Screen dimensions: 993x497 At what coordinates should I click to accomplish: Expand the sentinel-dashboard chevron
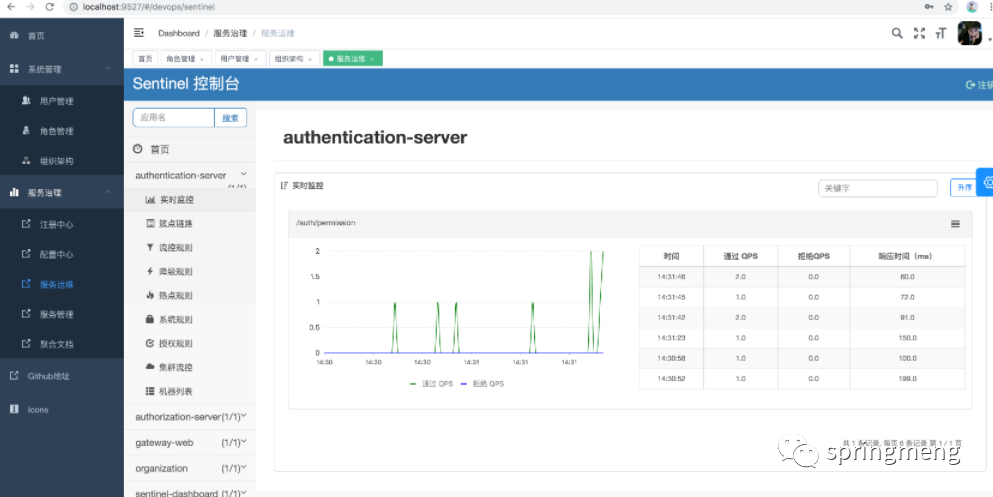[x=244, y=492]
